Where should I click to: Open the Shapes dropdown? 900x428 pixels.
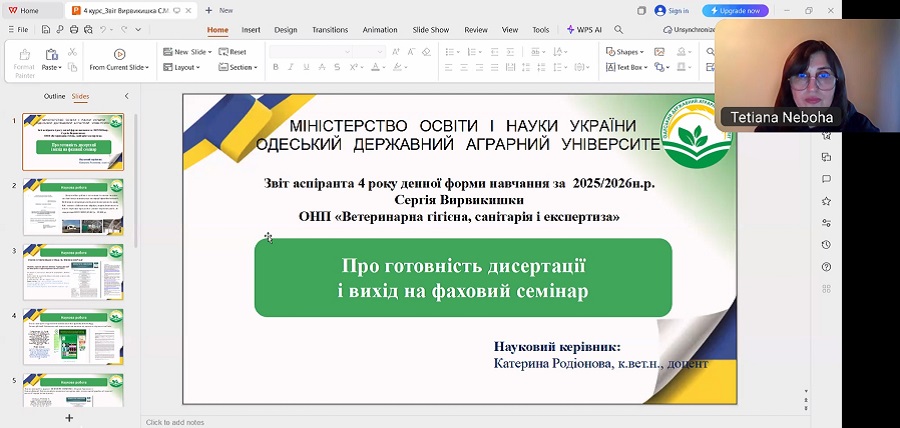(626, 52)
